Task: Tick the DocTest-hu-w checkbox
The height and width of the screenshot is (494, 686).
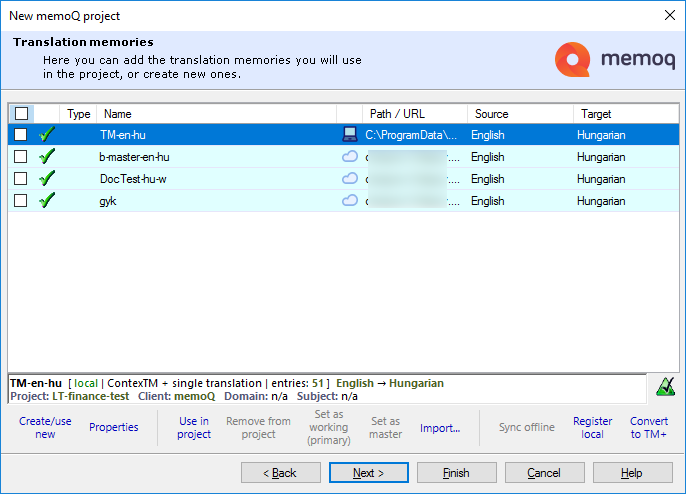Action: (21, 179)
